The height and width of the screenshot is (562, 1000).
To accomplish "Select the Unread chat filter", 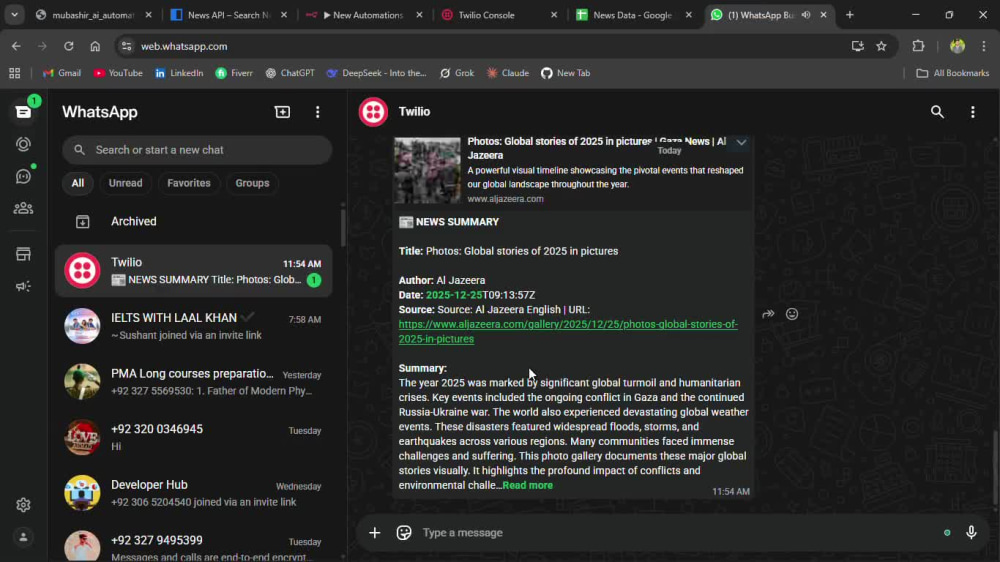I will click(x=126, y=183).
